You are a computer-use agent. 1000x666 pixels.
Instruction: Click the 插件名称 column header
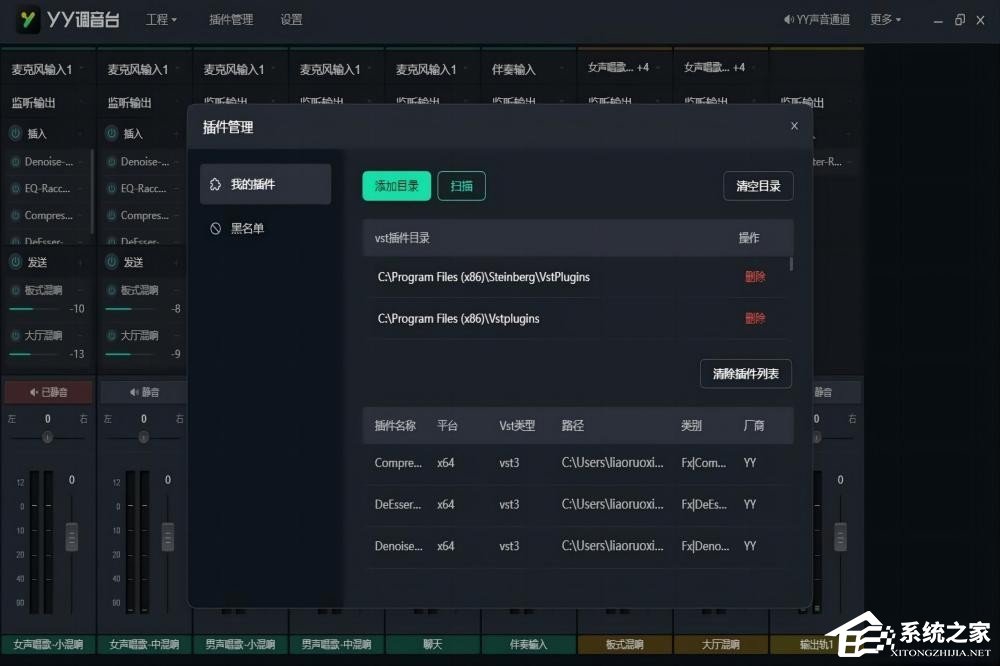(x=395, y=426)
